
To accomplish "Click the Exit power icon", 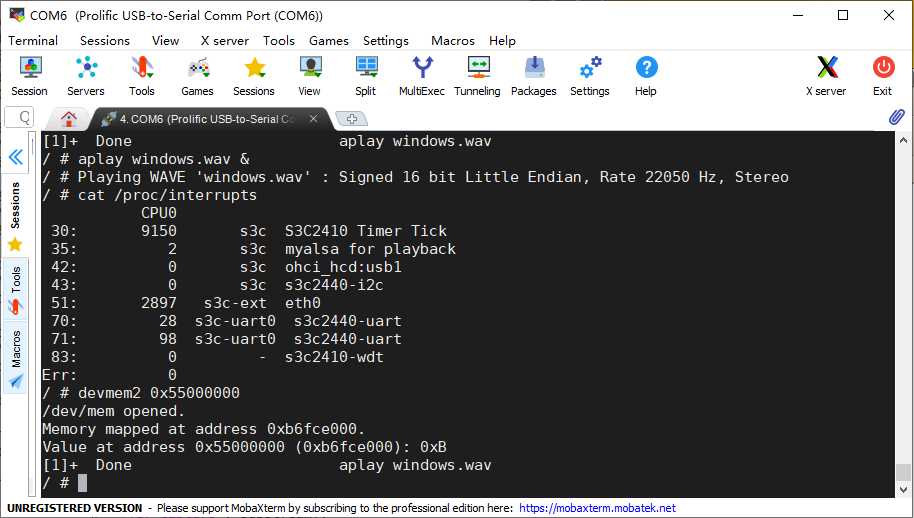I will click(883, 75).
